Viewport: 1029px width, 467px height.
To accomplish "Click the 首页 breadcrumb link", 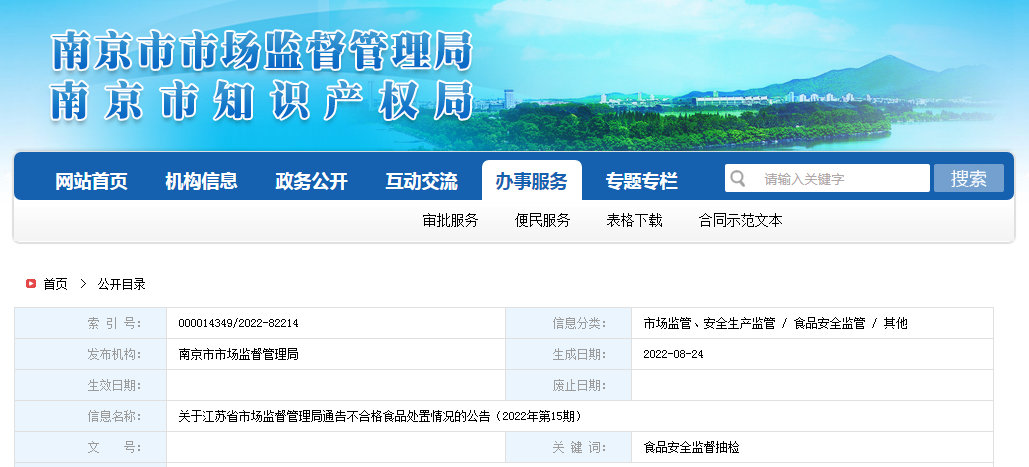I will pos(55,284).
